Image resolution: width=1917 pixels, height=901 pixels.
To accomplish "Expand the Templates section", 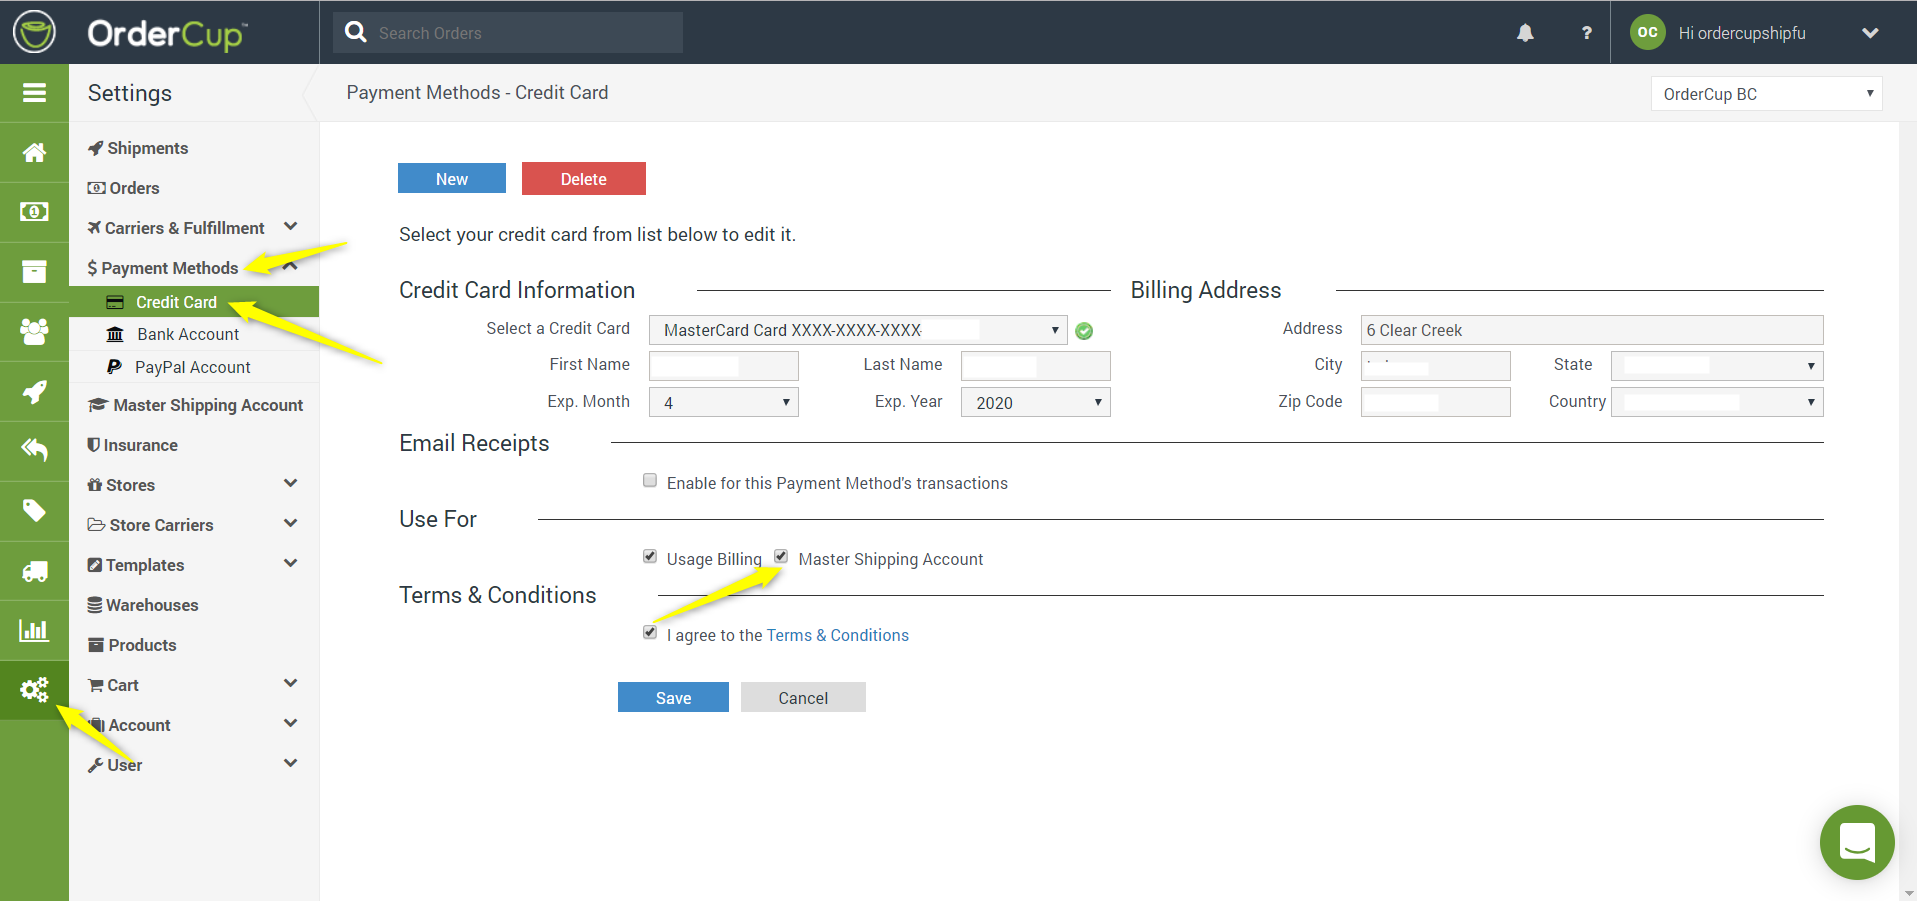I will tap(290, 564).
